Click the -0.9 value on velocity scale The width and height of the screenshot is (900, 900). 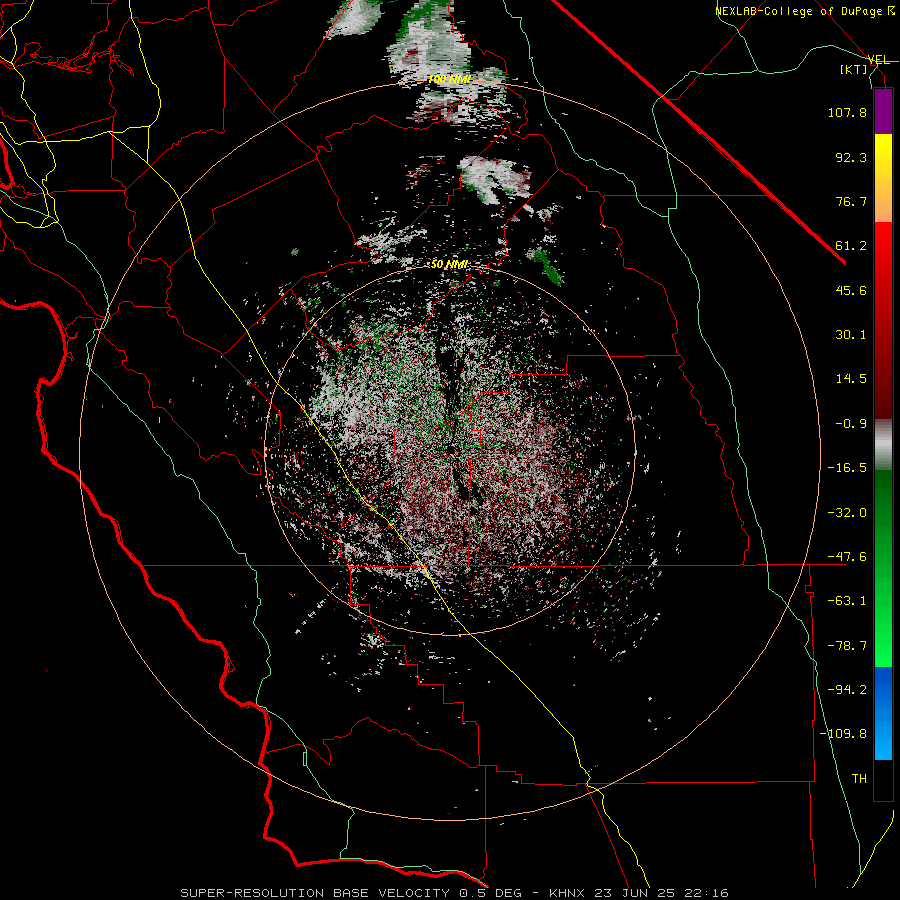[851, 424]
